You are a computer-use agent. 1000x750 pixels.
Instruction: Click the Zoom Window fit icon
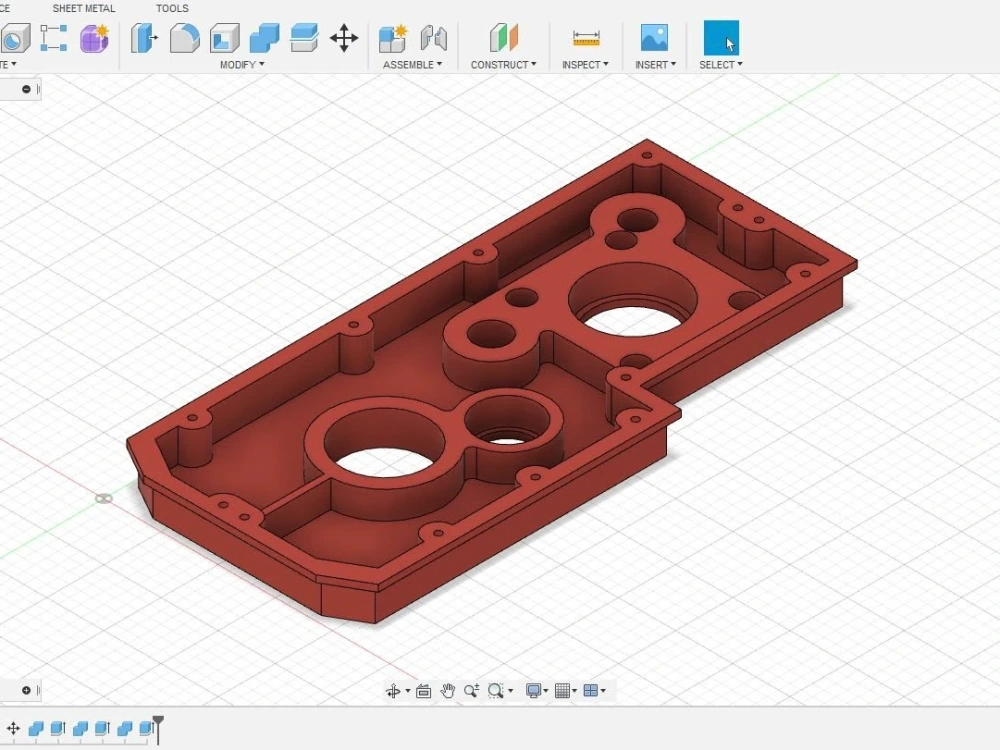pos(496,691)
